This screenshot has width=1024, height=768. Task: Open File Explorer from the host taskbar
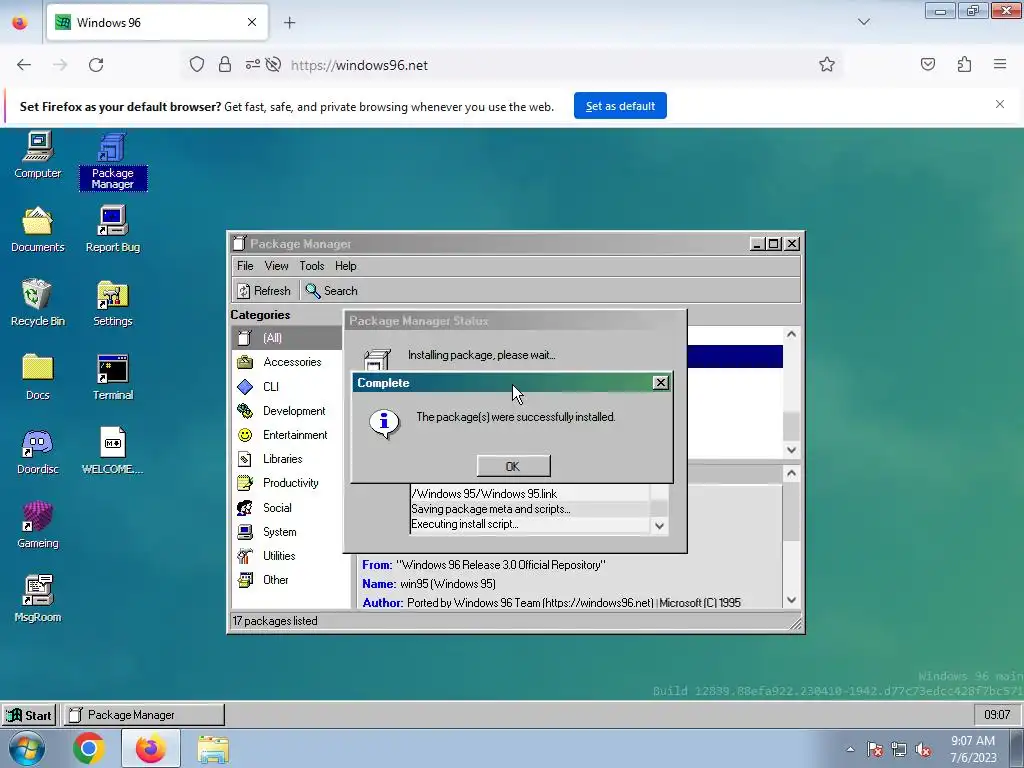[213, 749]
